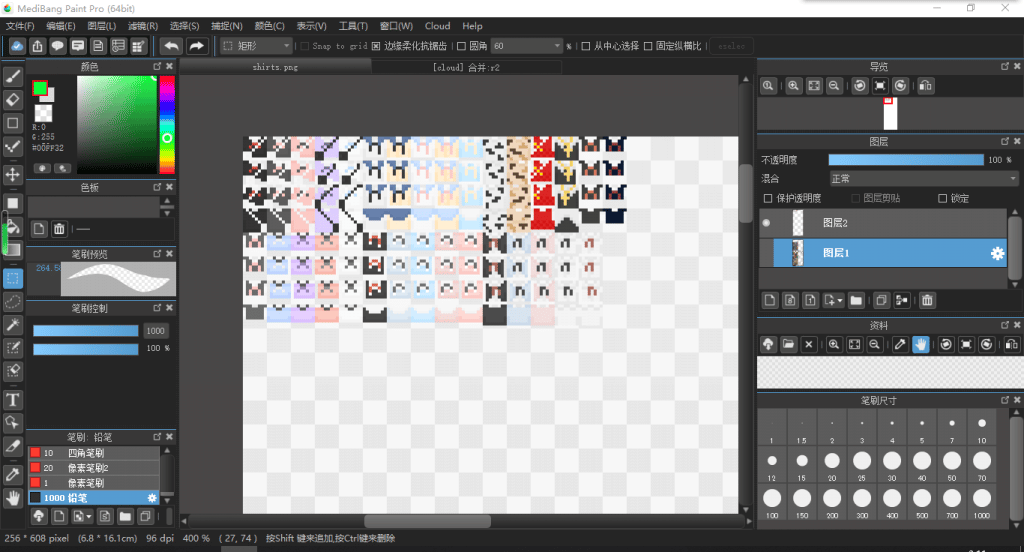Toggle the 锁定 layer checkbox
The height and width of the screenshot is (552, 1024).
942,199
